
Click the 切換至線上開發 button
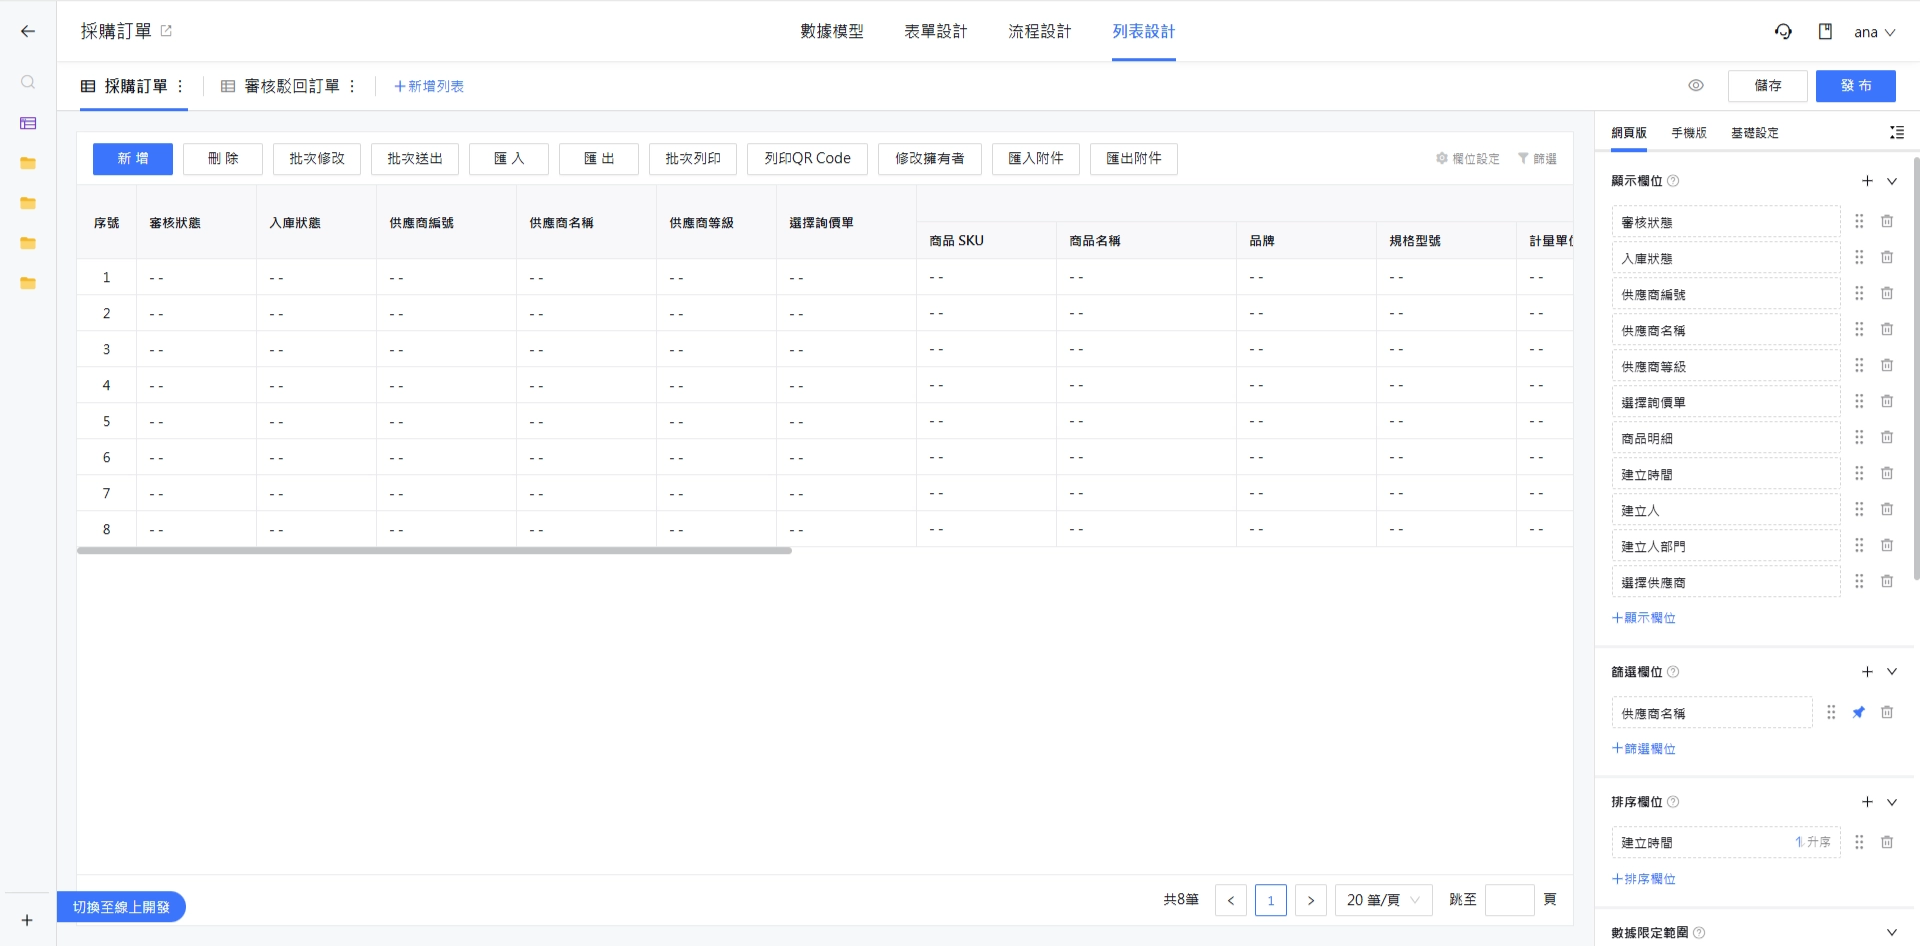tap(121, 907)
